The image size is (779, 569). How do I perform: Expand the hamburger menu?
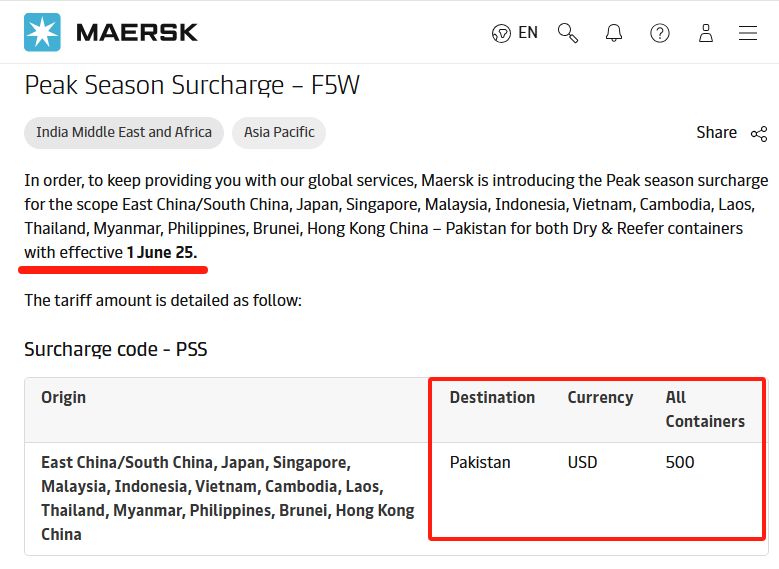748,33
